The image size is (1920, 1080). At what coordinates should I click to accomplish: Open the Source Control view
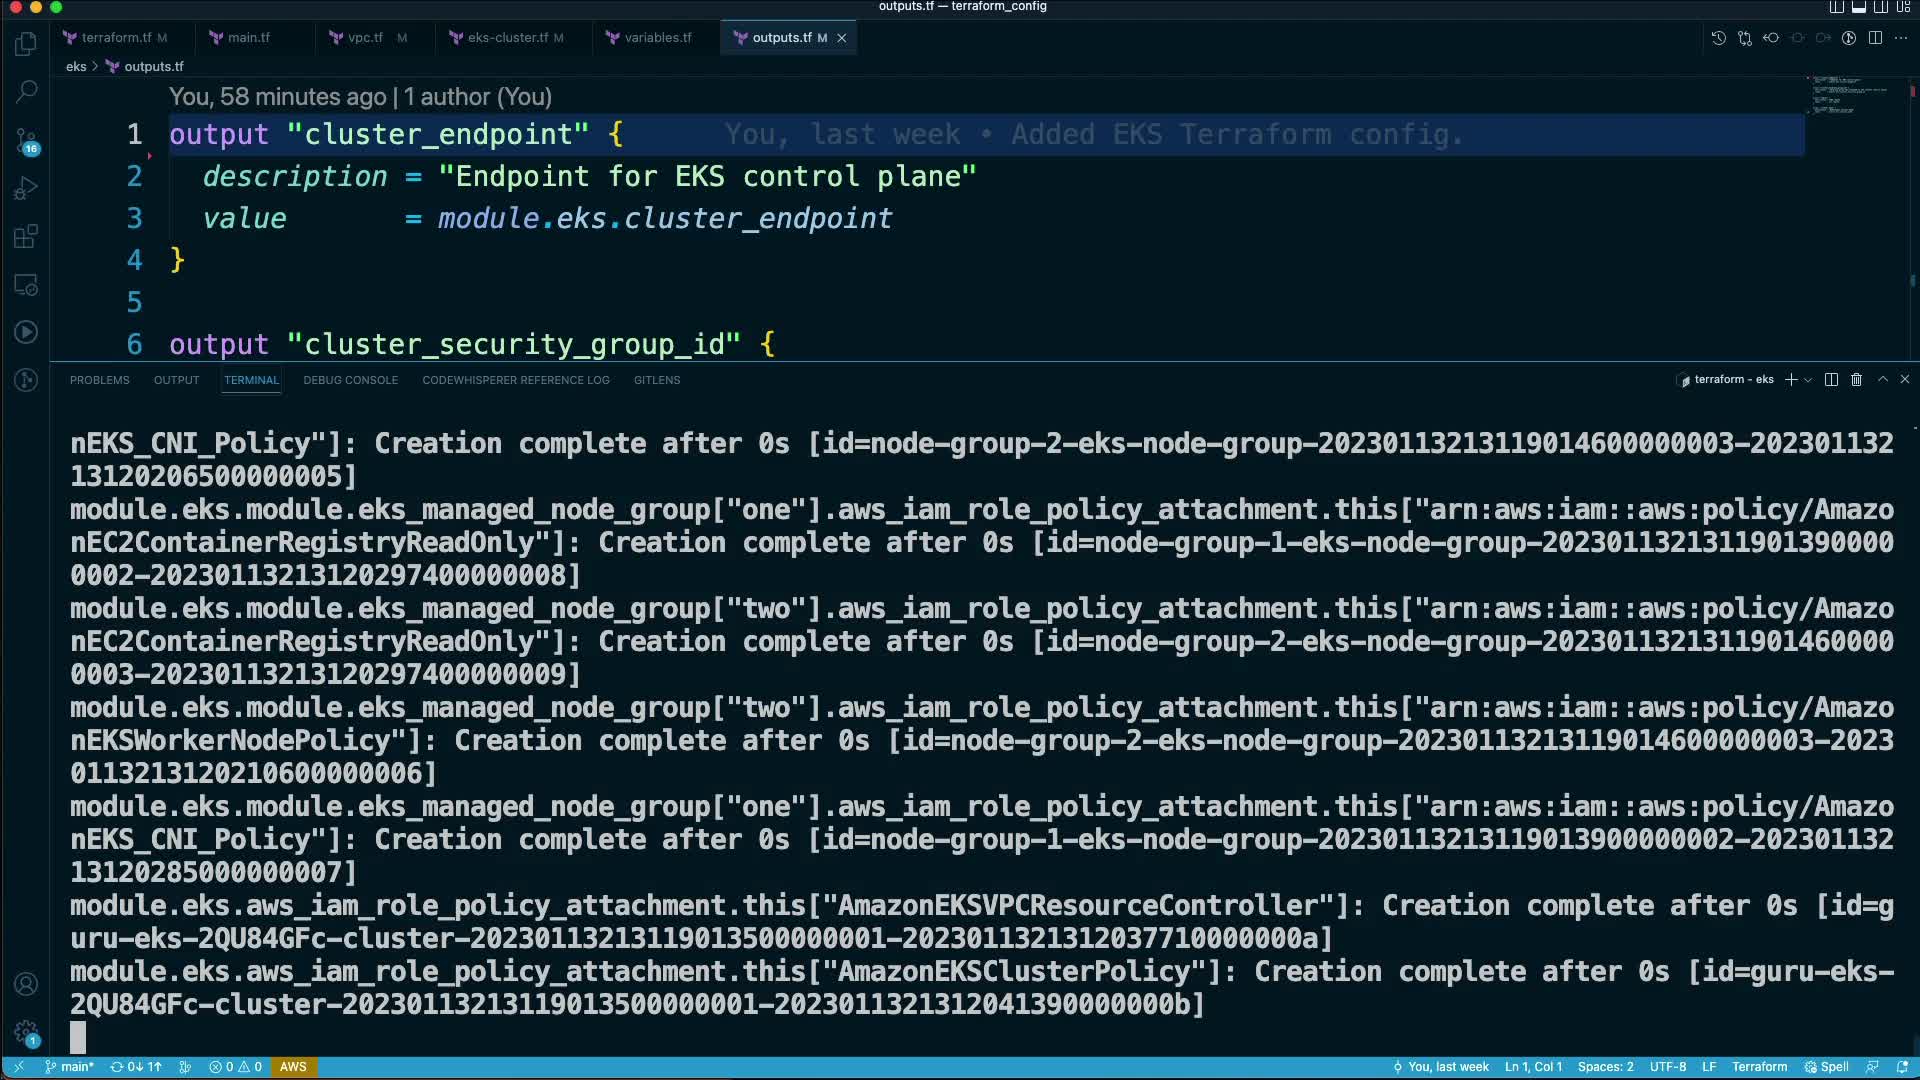27,141
